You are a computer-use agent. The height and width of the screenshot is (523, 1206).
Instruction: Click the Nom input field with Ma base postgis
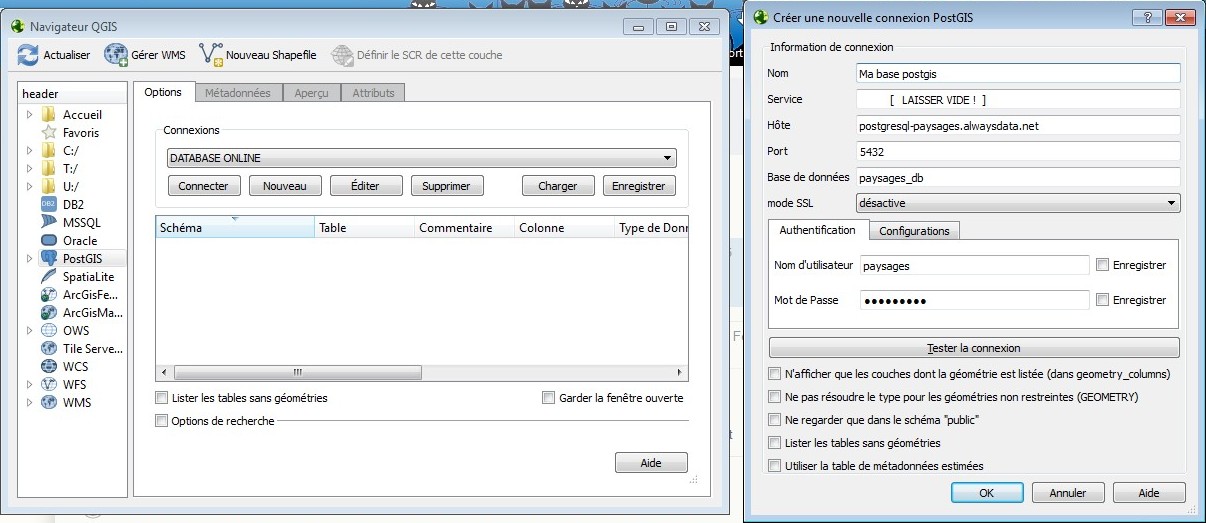[1018, 73]
